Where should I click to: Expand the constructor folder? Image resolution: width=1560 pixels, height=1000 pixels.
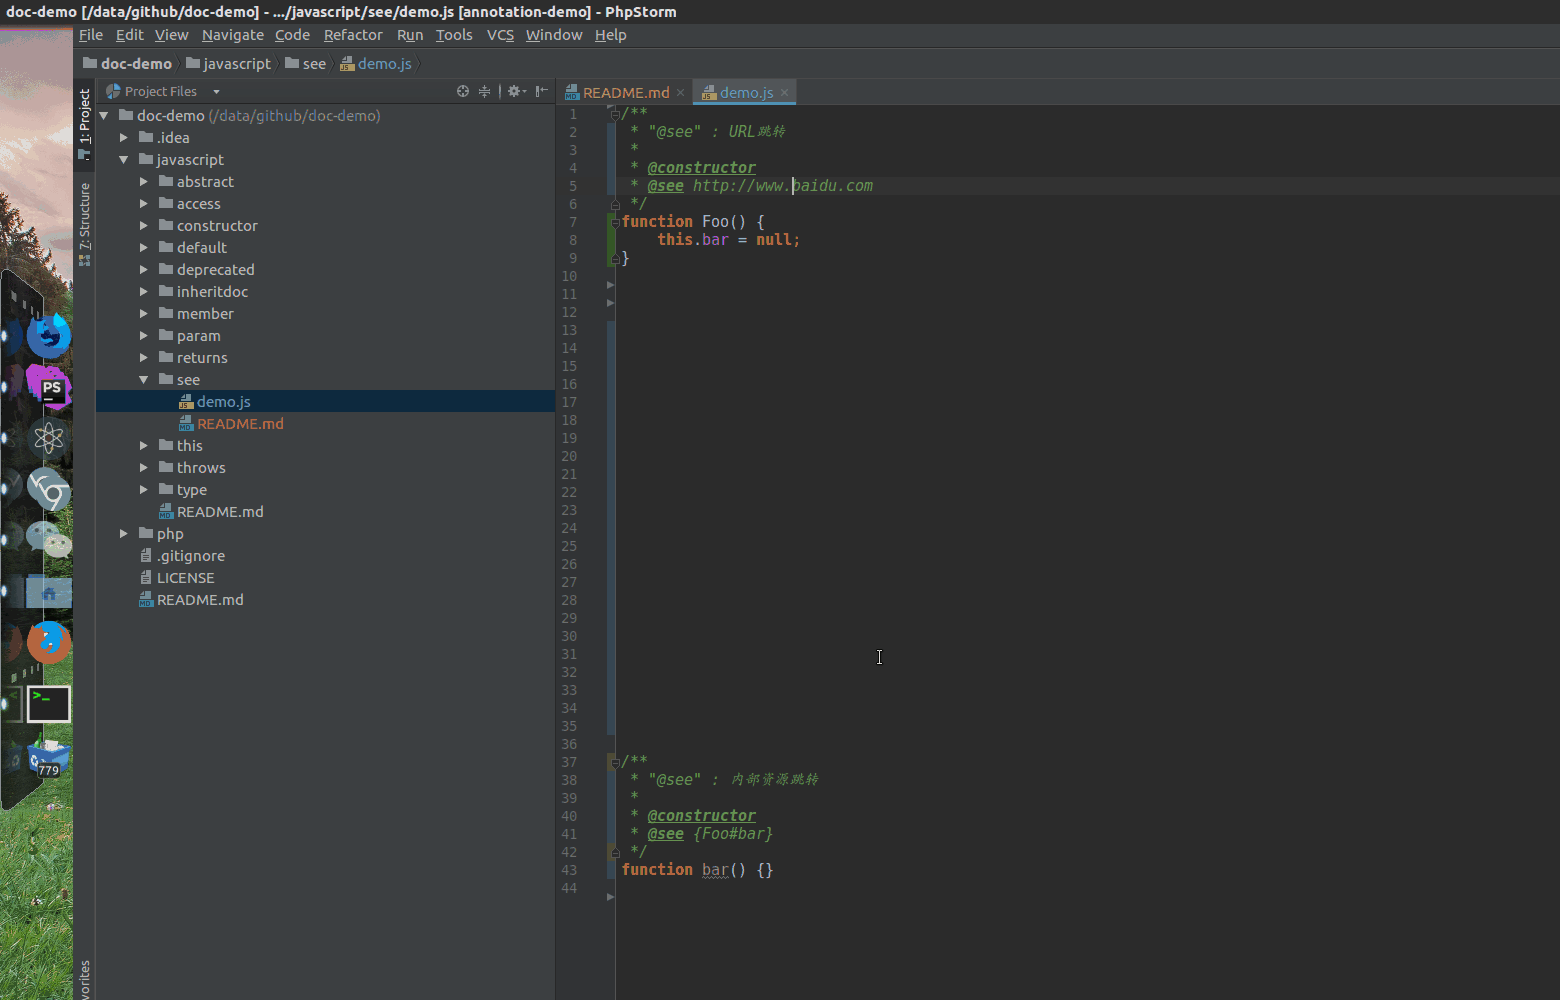(x=144, y=226)
